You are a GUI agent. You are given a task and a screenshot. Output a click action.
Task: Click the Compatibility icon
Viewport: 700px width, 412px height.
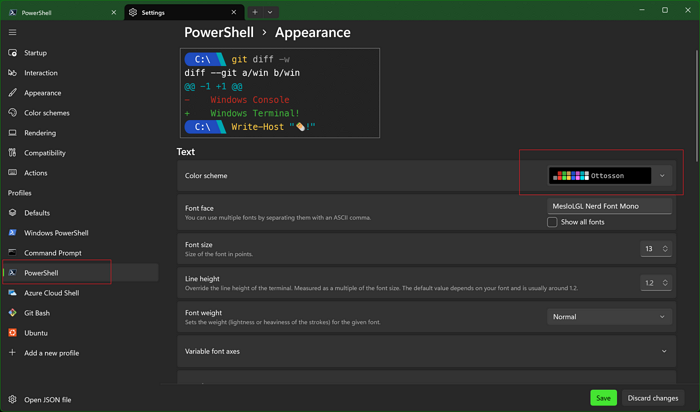[x=12, y=153]
